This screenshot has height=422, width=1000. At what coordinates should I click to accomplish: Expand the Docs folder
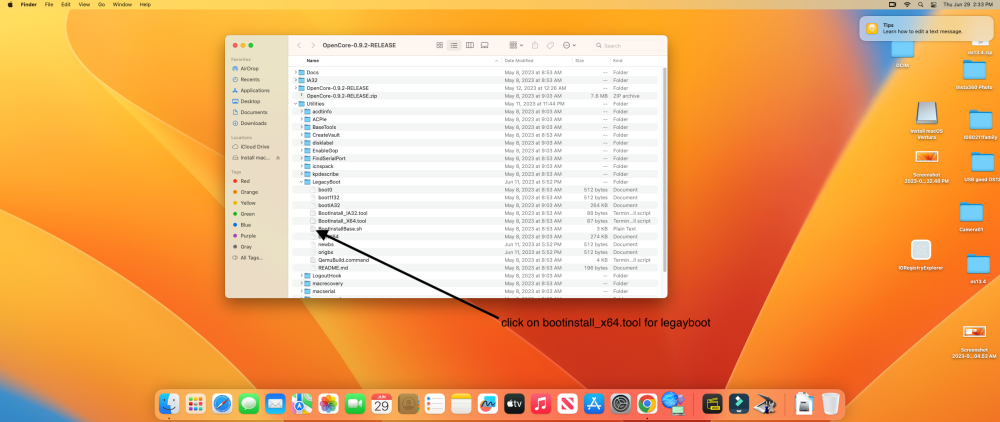(x=295, y=72)
